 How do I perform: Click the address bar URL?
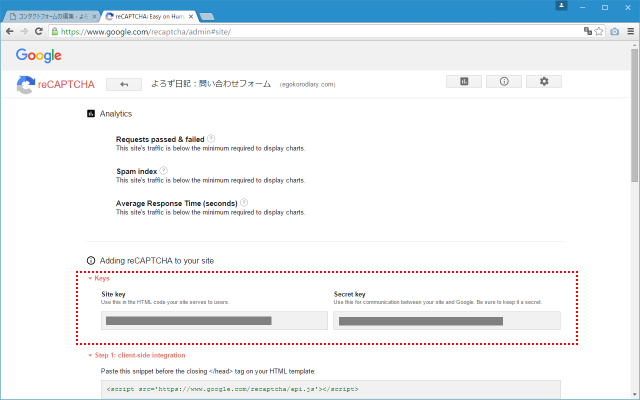[146, 32]
